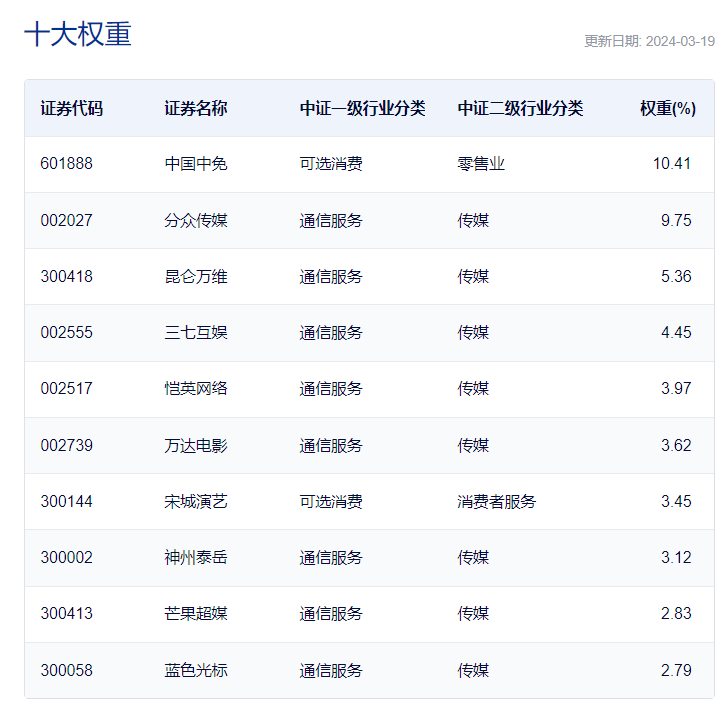Click the 权重(%) column header
The image size is (727, 707).
(668, 108)
